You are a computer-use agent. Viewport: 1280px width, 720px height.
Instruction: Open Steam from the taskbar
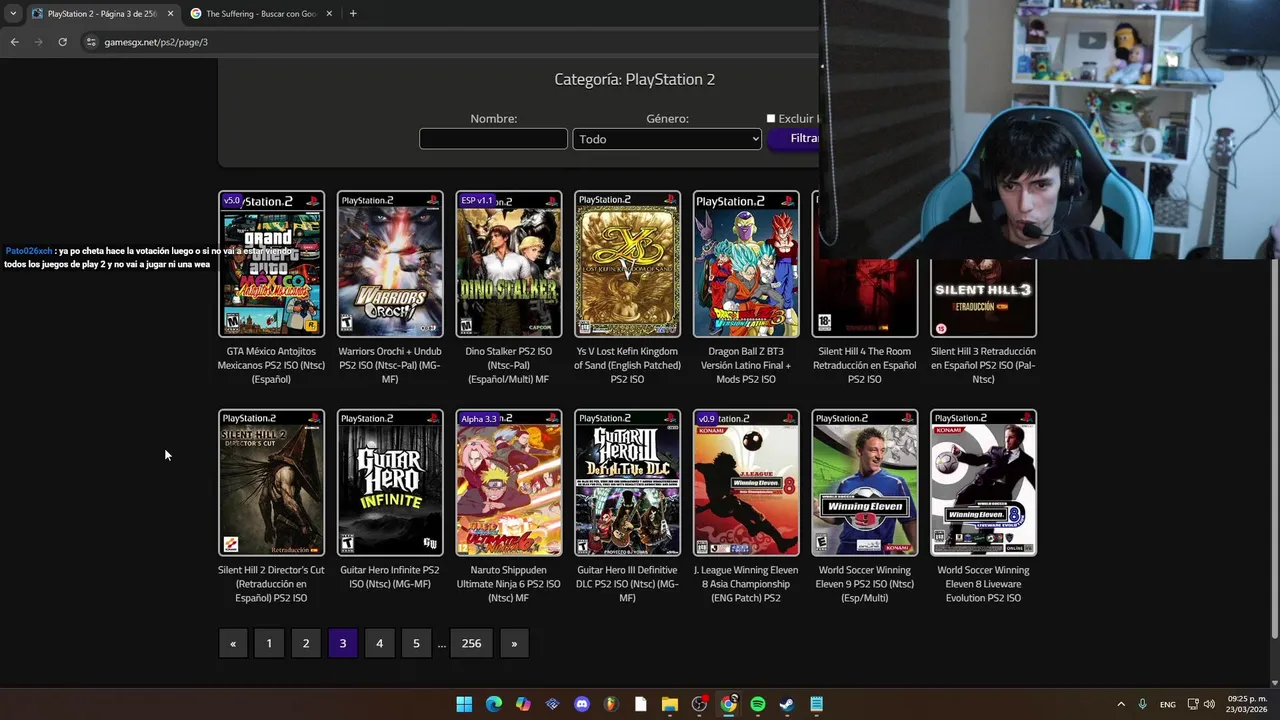[787, 704]
